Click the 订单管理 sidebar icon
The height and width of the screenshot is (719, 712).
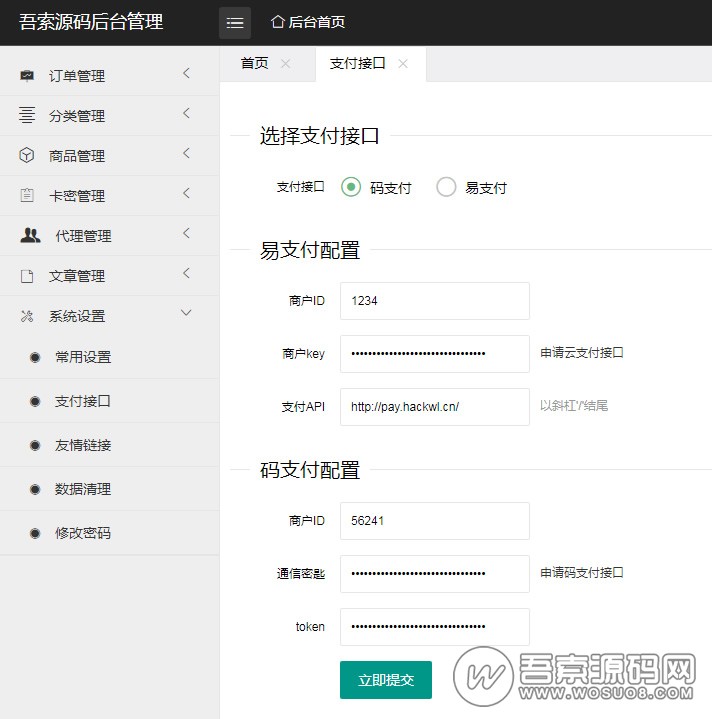[27, 76]
